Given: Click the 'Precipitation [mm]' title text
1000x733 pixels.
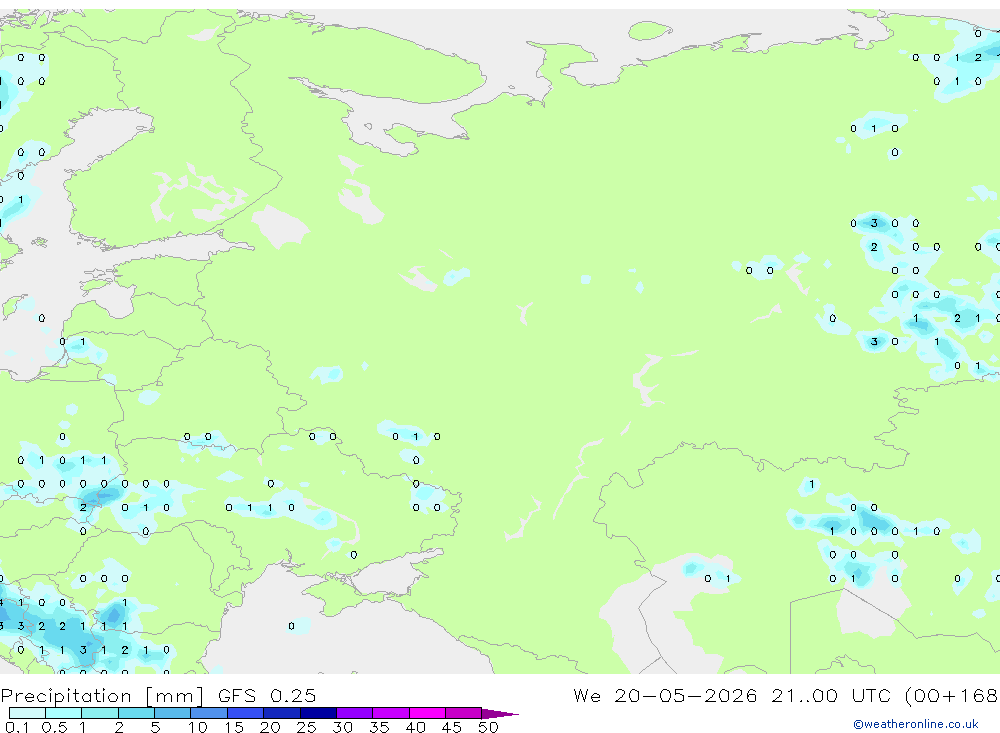Looking at the screenshot, I should 102,696.
